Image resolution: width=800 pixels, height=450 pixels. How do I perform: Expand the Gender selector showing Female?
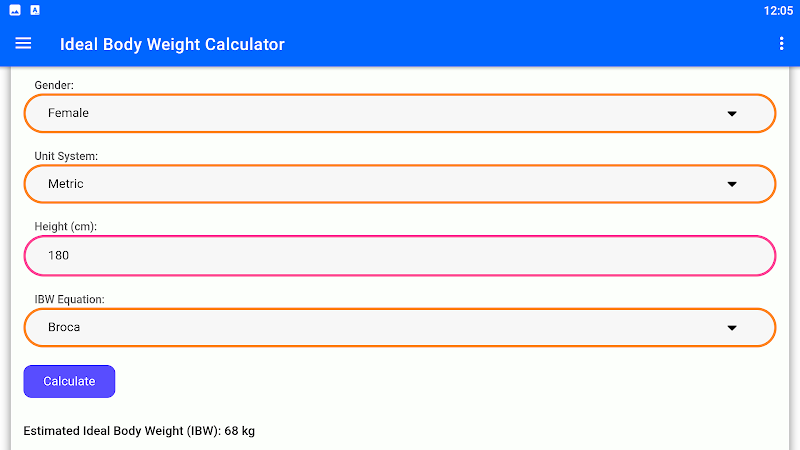click(400, 114)
